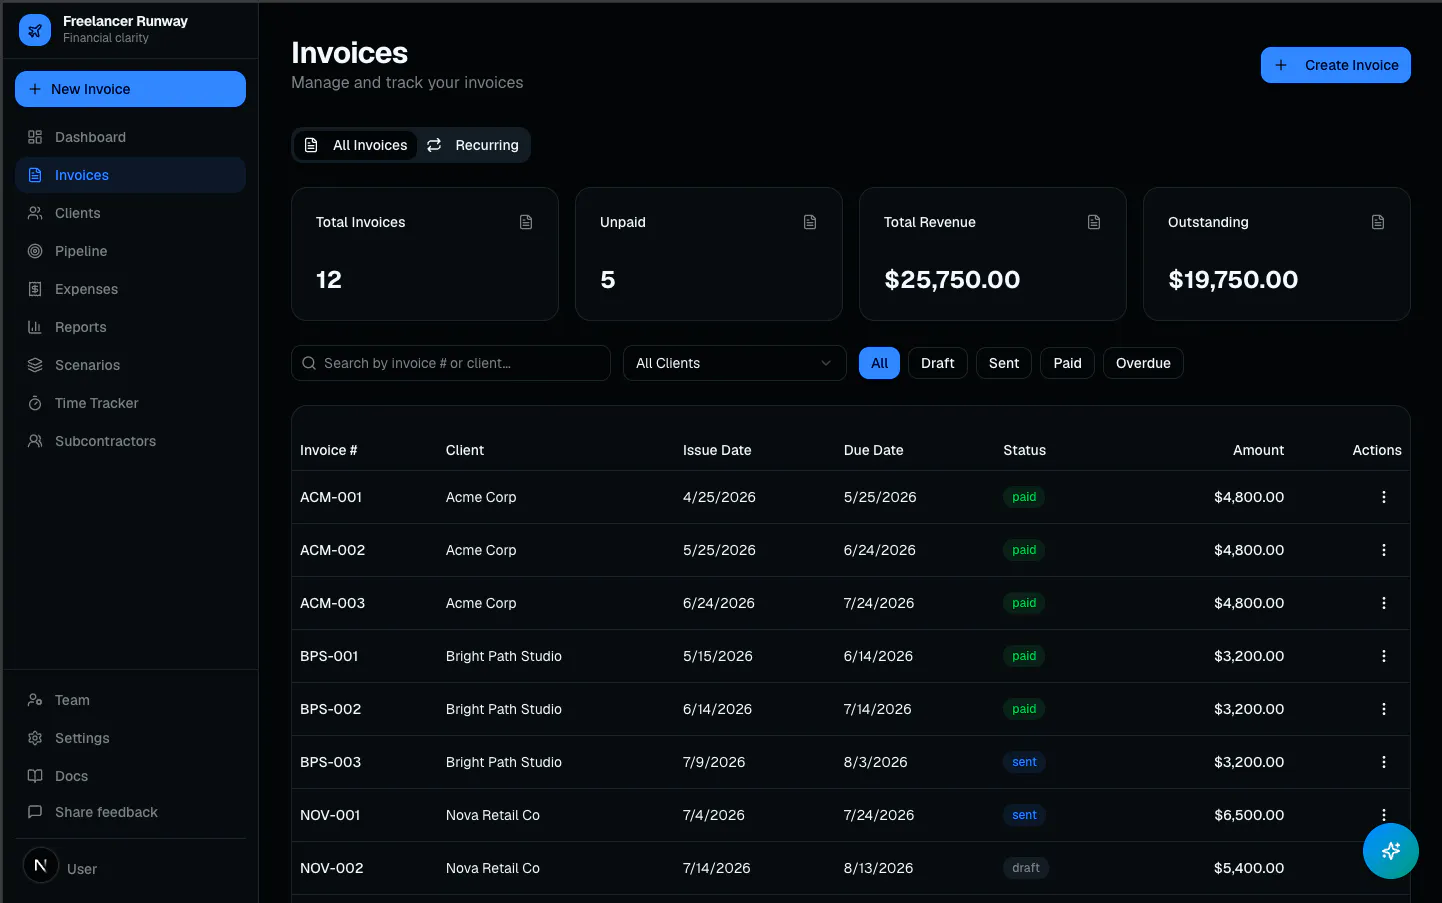The height and width of the screenshot is (903, 1442).
Task: Click the Total Revenue card document icon
Action: pyautogui.click(x=1094, y=222)
